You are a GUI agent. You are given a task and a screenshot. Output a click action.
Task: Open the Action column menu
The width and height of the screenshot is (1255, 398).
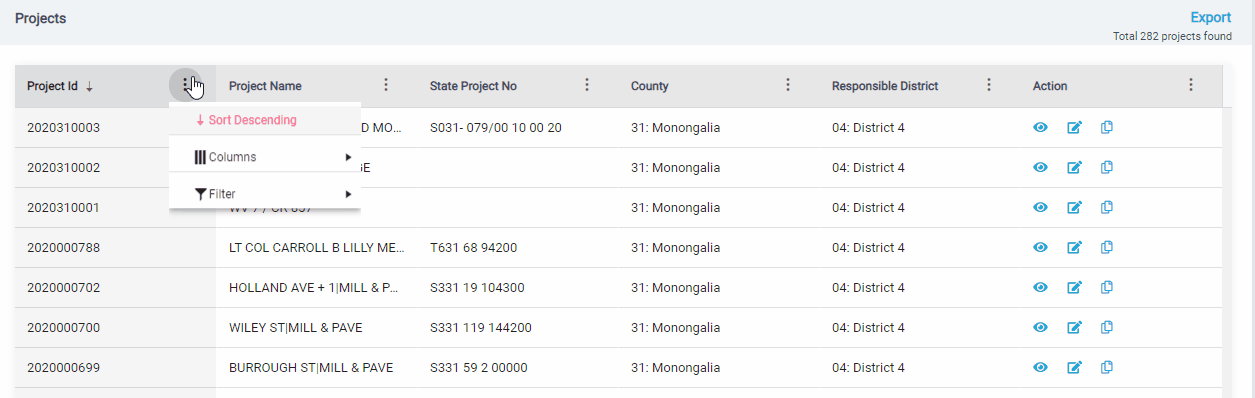tap(1190, 85)
